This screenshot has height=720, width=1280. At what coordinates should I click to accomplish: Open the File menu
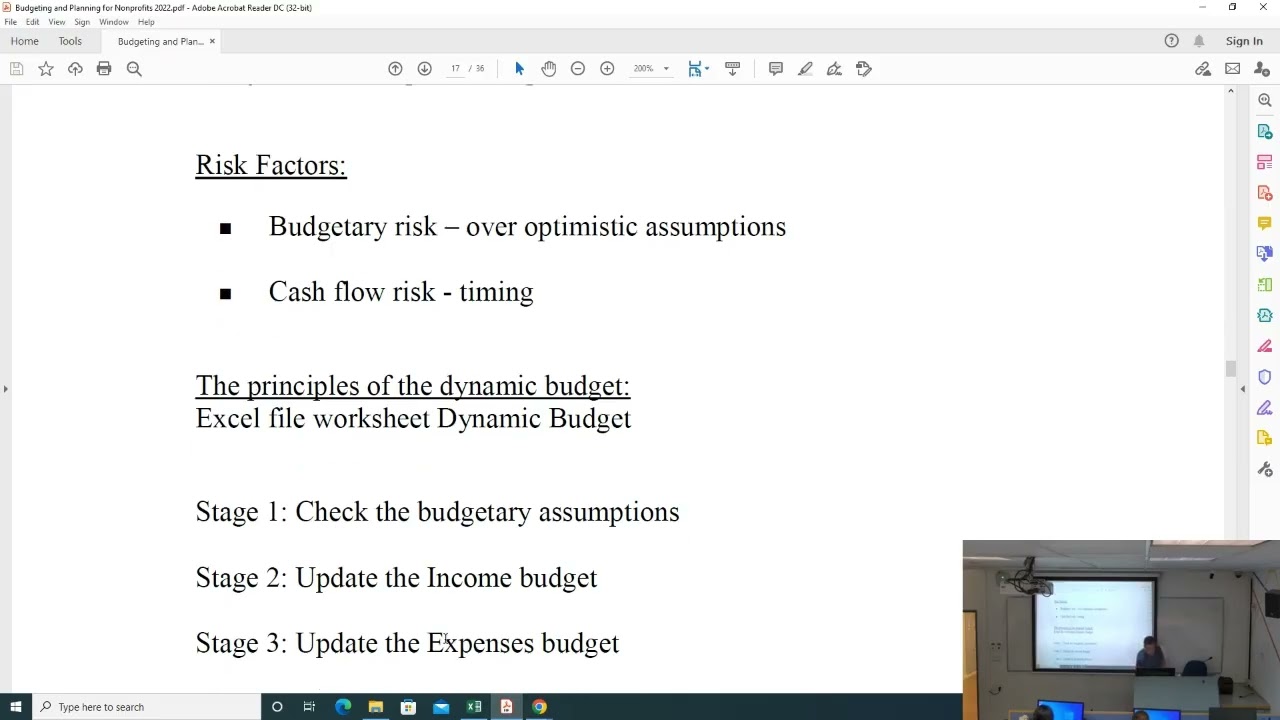pyautogui.click(x=10, y=22)
